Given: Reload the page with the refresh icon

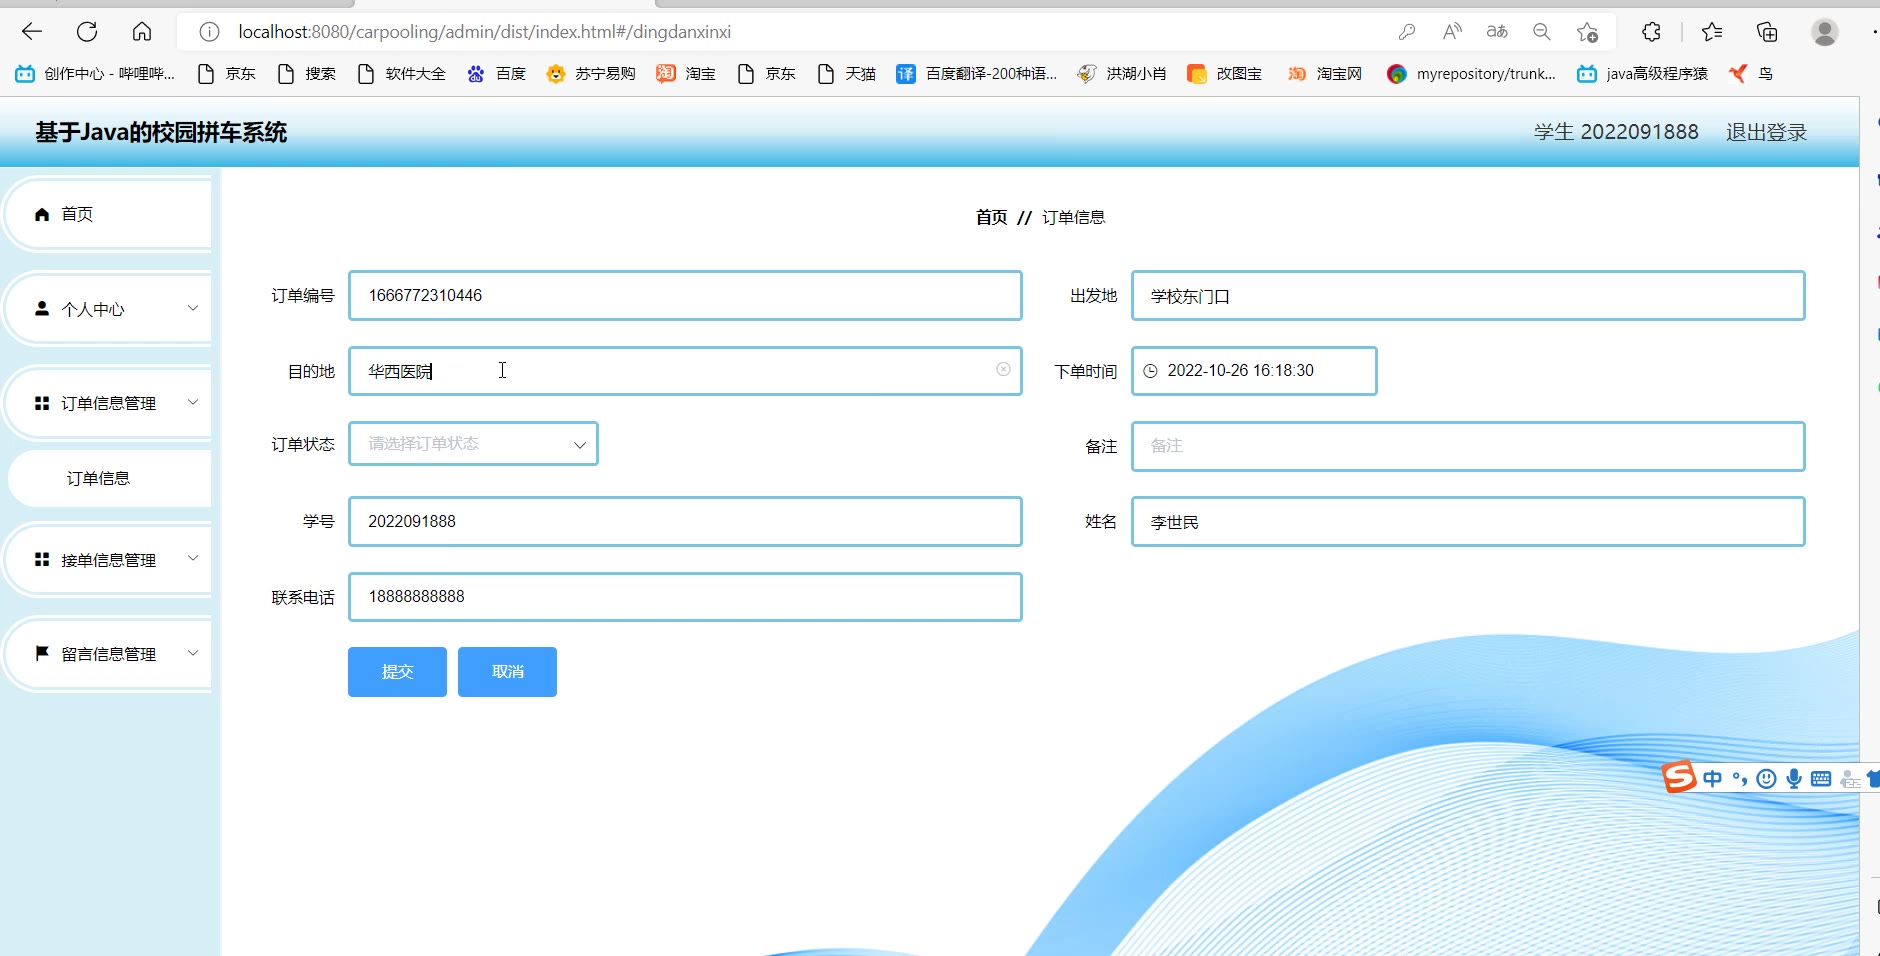Looking at the screenshot, I should click(87, 32).
